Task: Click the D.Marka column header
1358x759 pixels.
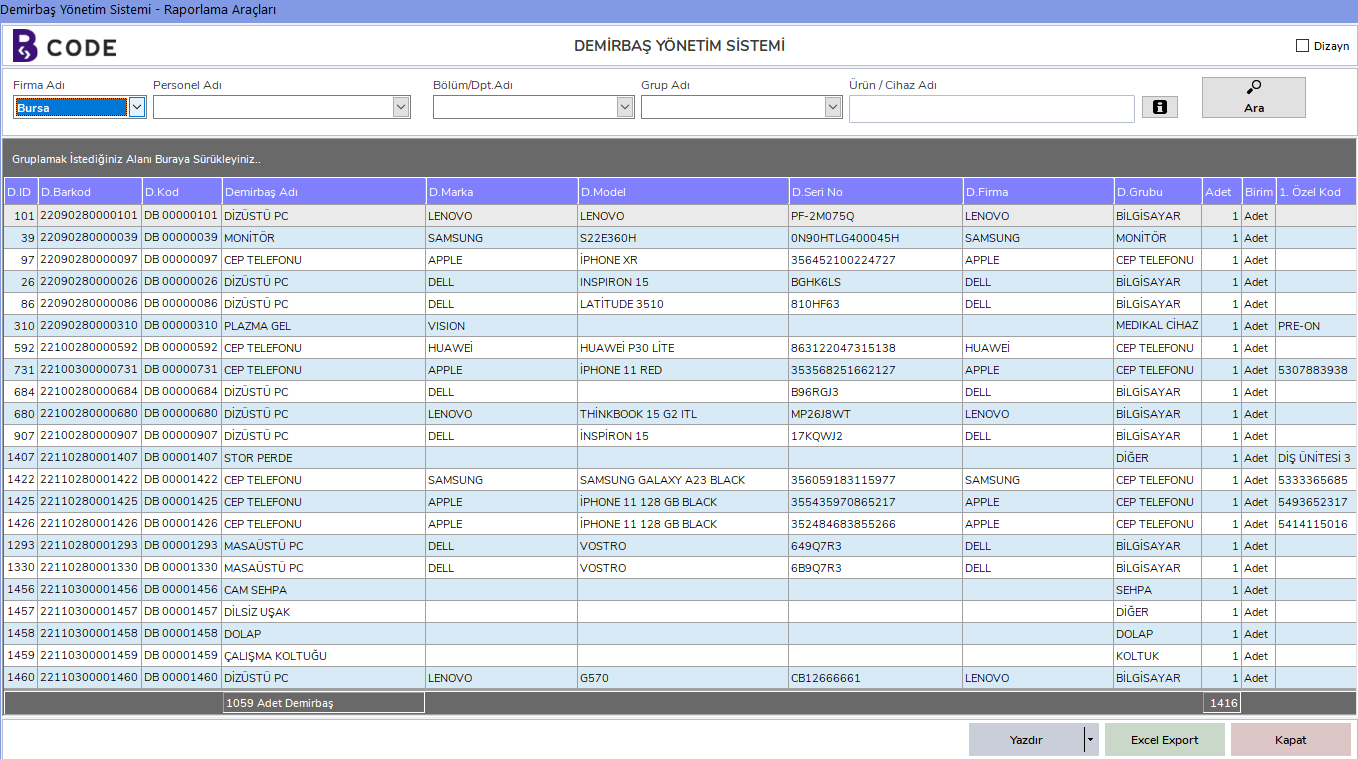Action: point(502,192)
